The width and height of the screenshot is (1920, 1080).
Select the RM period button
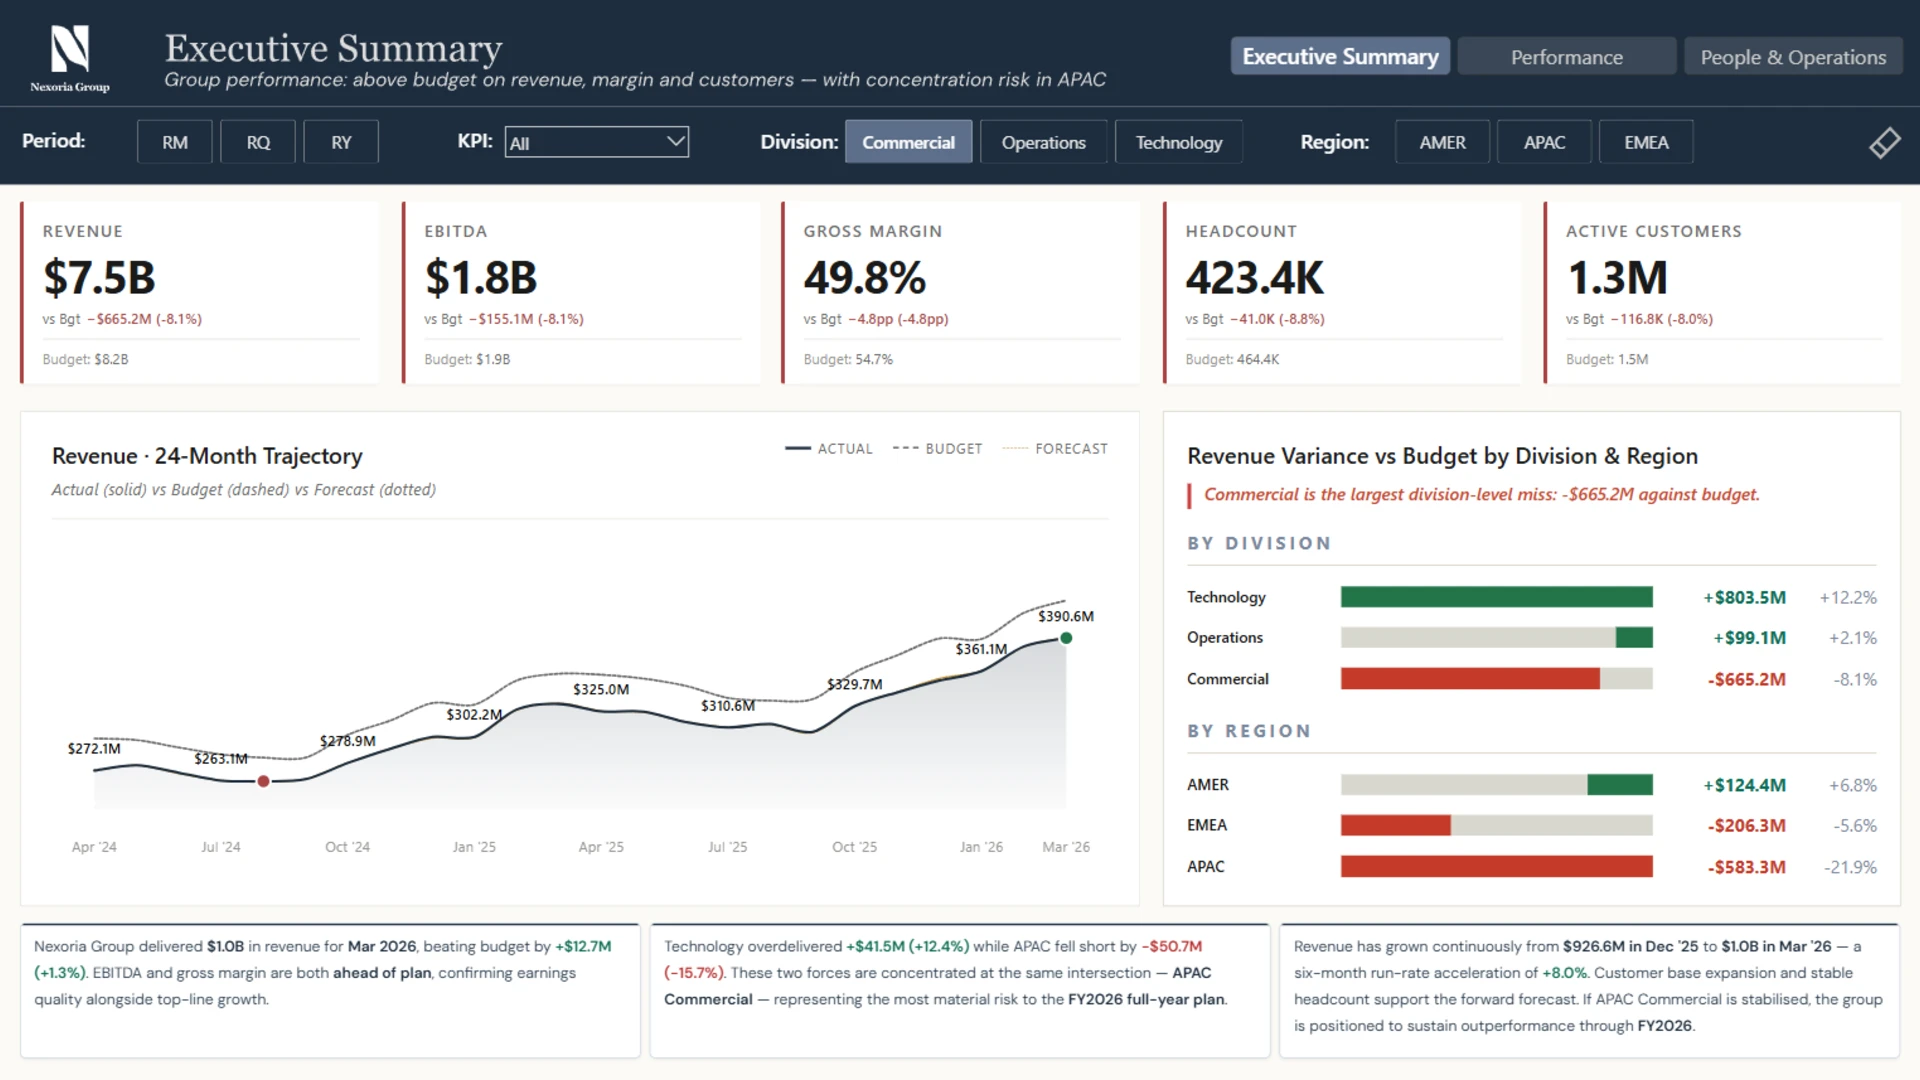coord(175,142)
